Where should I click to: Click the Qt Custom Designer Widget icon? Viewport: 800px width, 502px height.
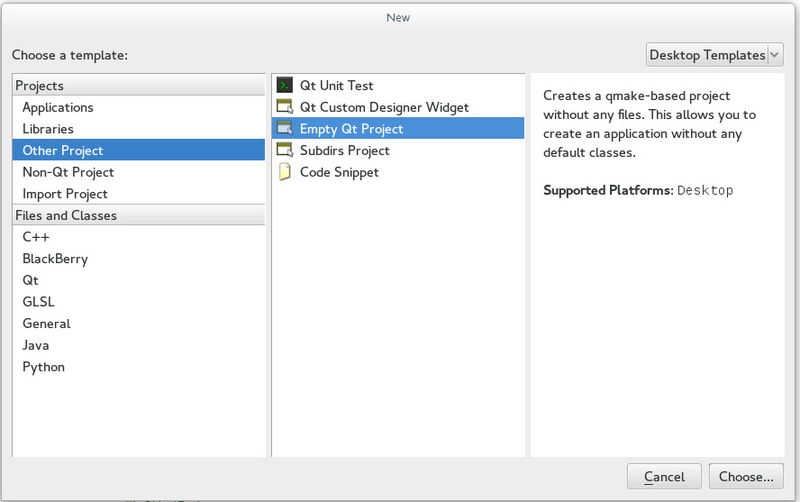click(285, 107)
